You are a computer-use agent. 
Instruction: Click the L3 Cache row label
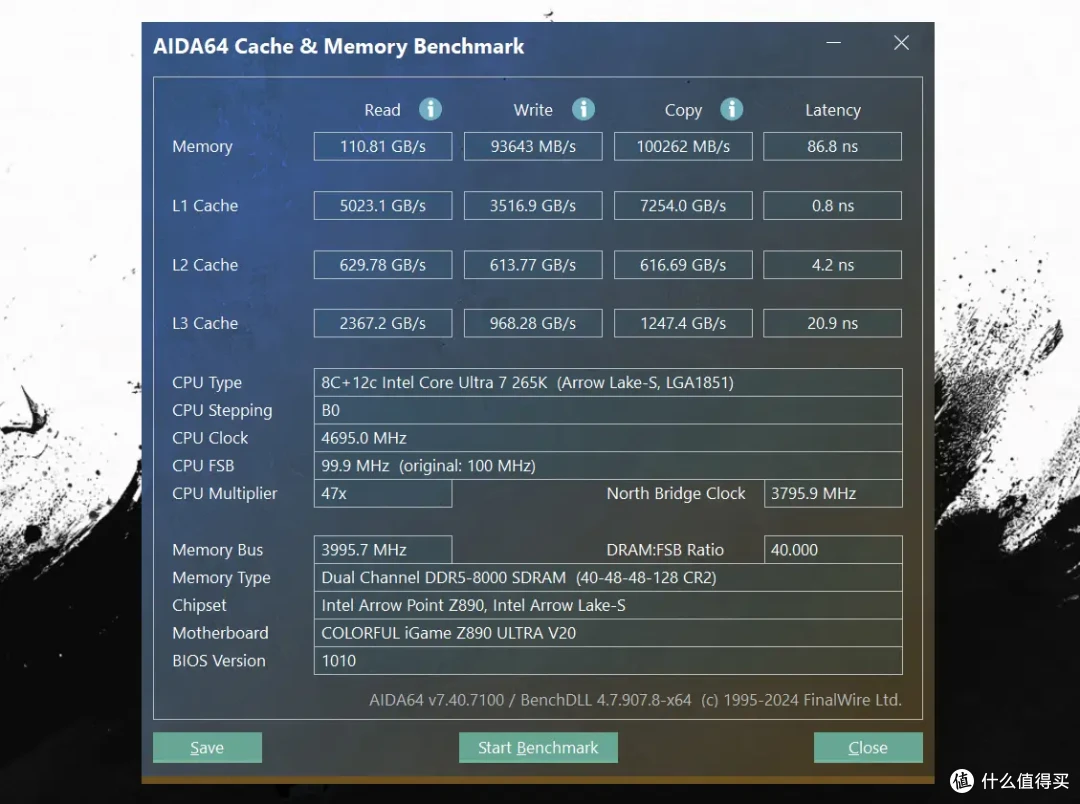[x=205, y=323]
